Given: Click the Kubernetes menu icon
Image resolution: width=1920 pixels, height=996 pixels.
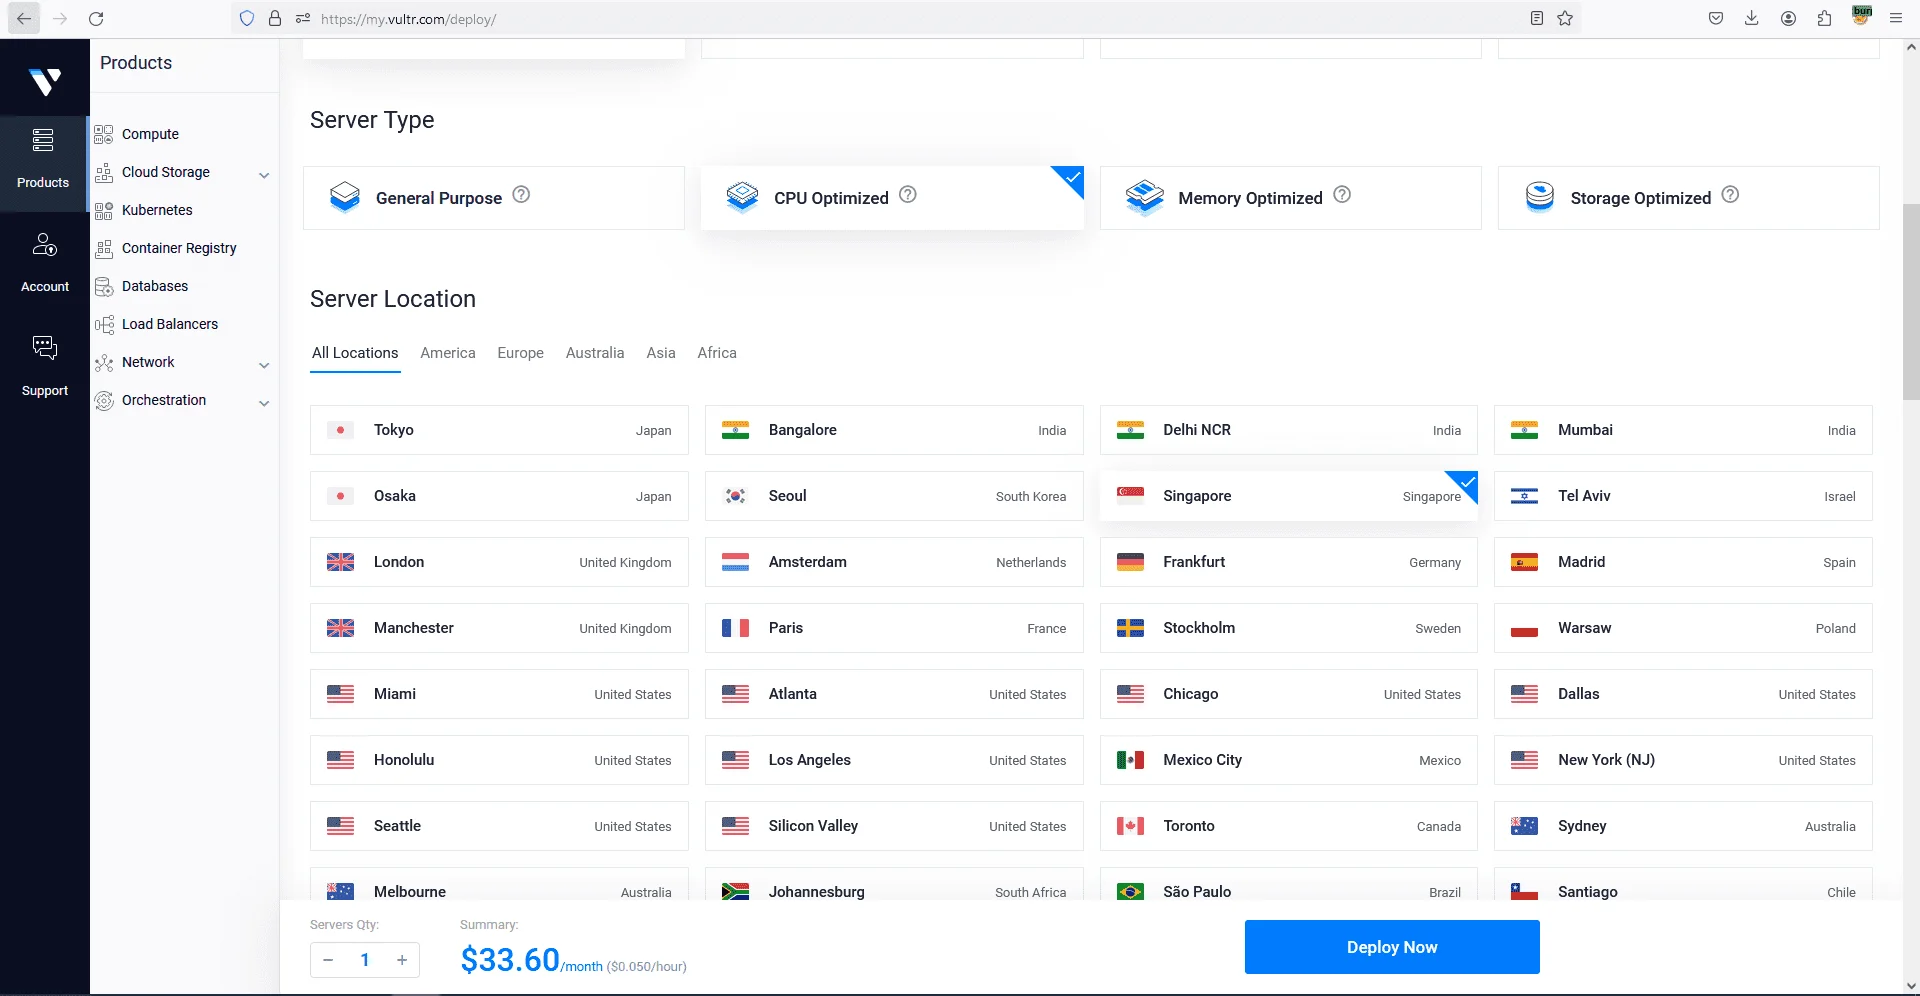Looking at the screenshot, I should (104, 210).
